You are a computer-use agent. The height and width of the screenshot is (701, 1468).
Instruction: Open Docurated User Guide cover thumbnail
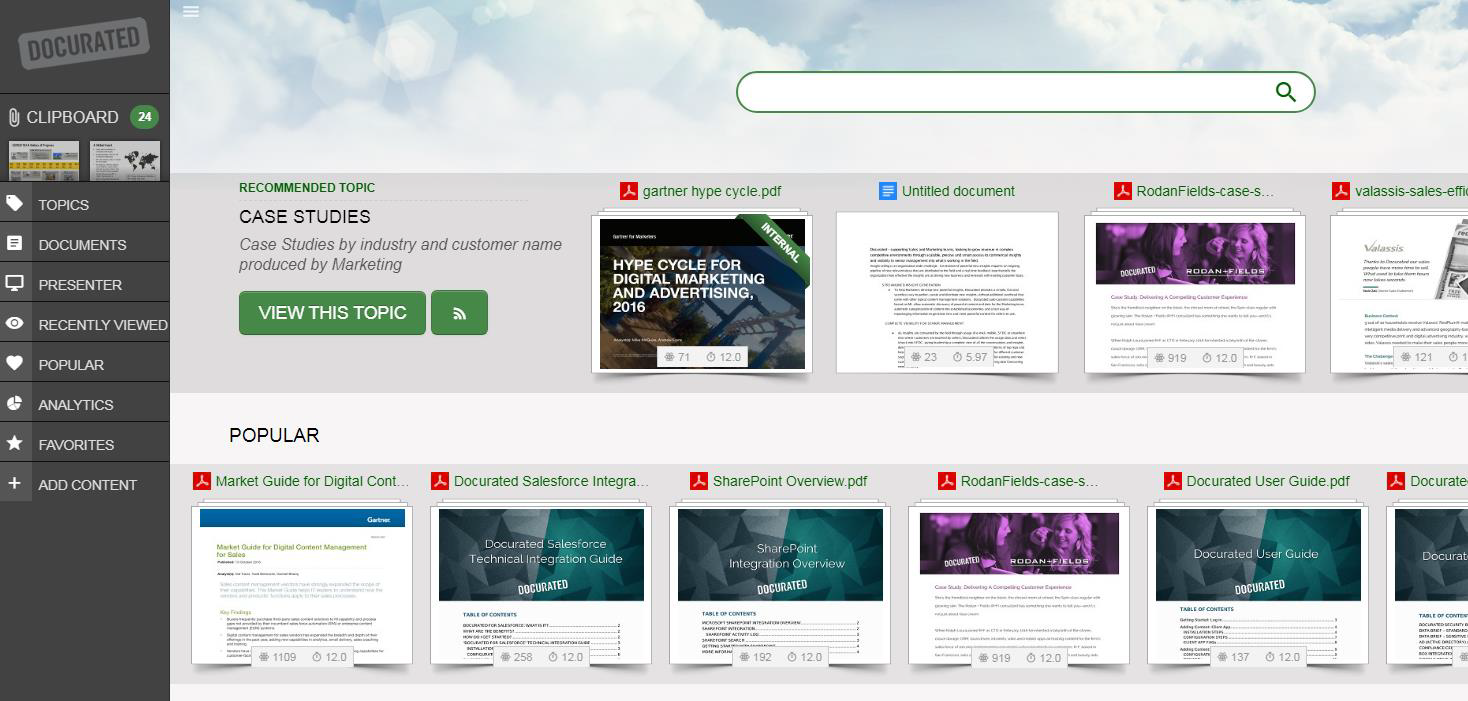point(1258,584)
